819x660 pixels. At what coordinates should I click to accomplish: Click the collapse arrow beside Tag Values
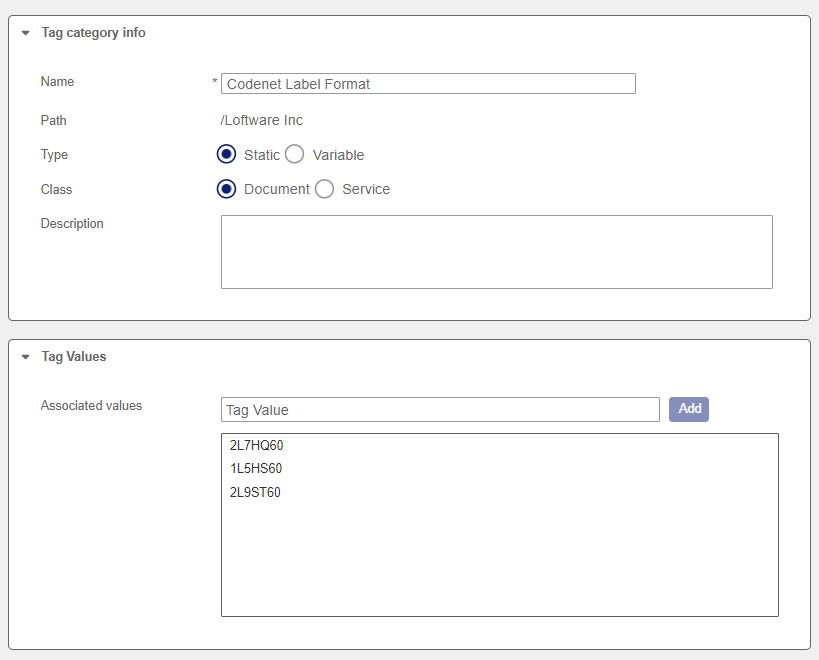(25, 357)
